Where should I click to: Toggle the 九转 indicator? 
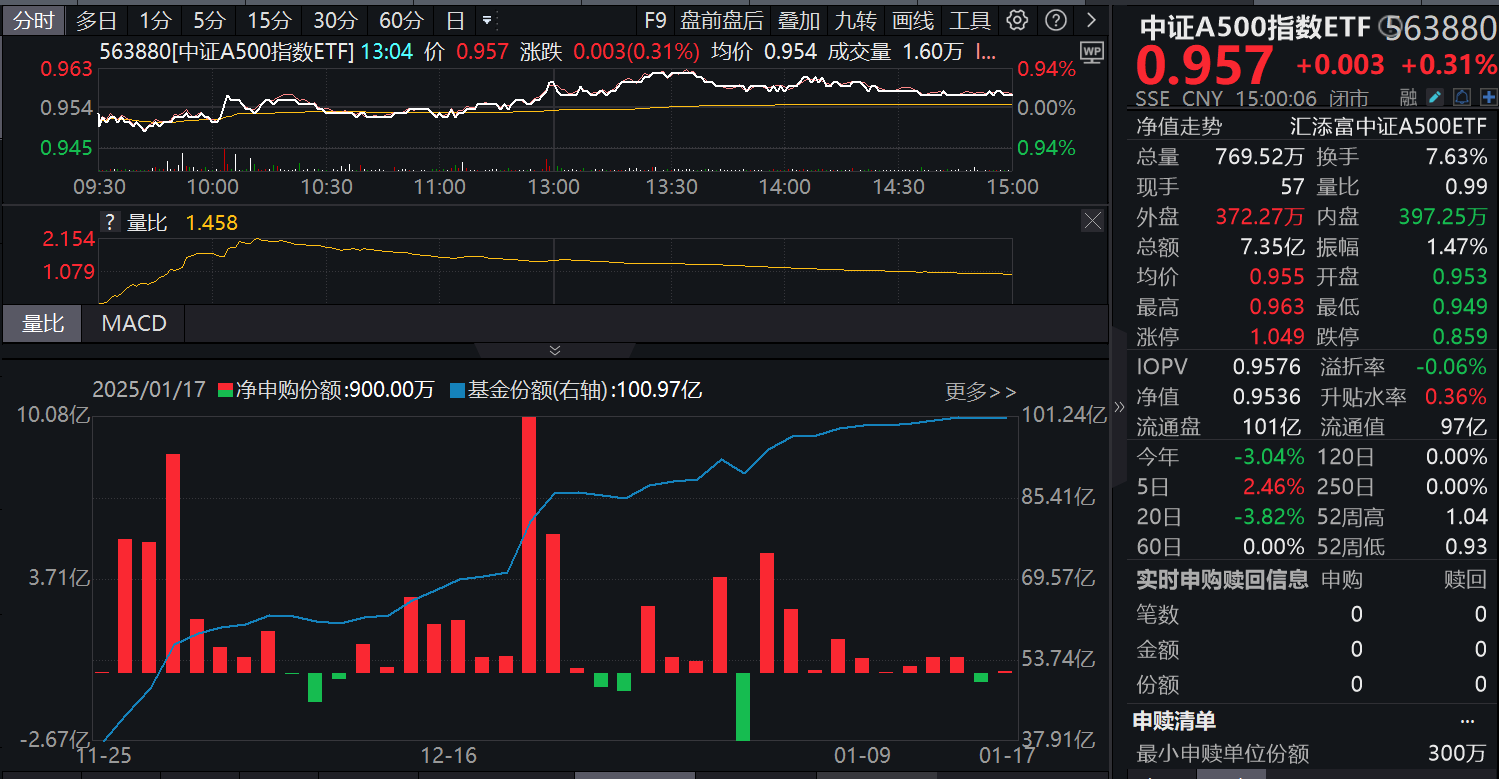tap(855, 20)
